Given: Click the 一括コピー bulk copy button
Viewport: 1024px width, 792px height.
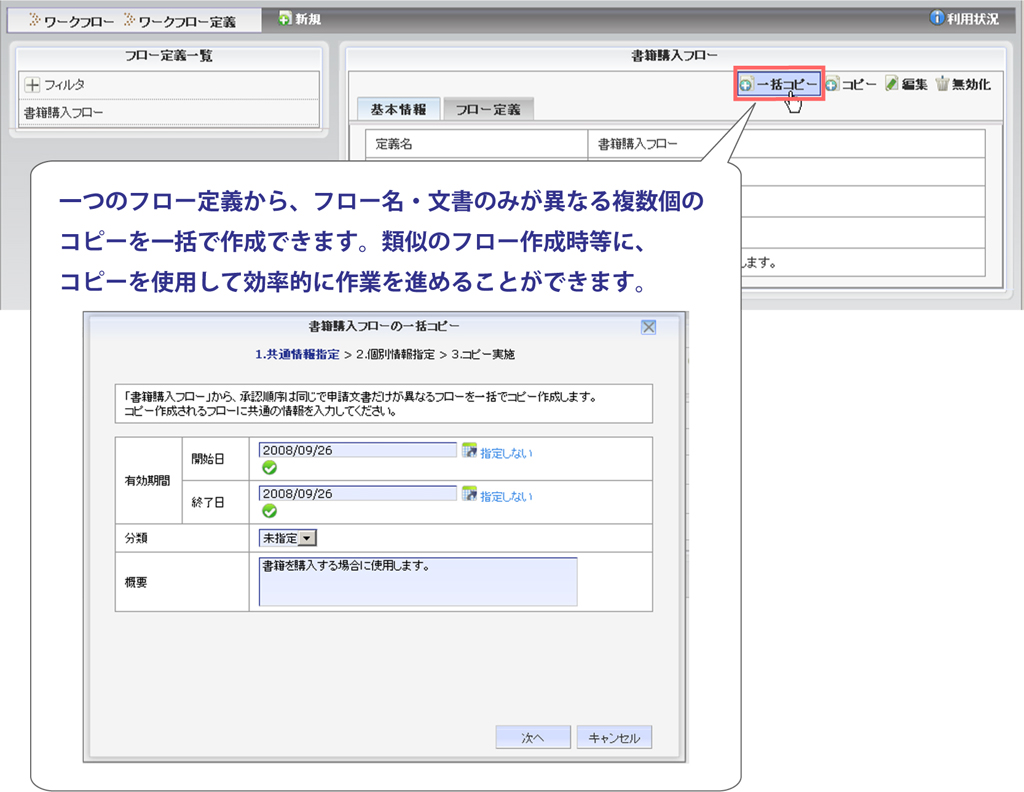Looking at the screenshot, I should click(x=778, y=84).
